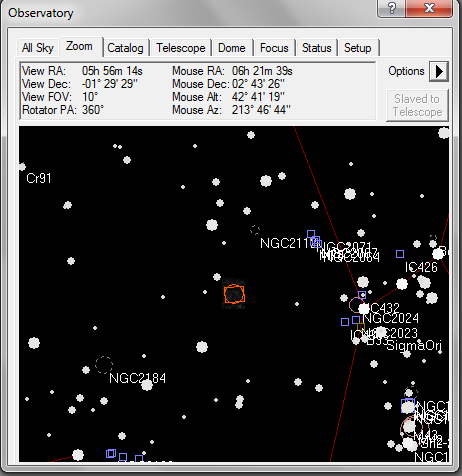Go to the Focus tab

274,48
